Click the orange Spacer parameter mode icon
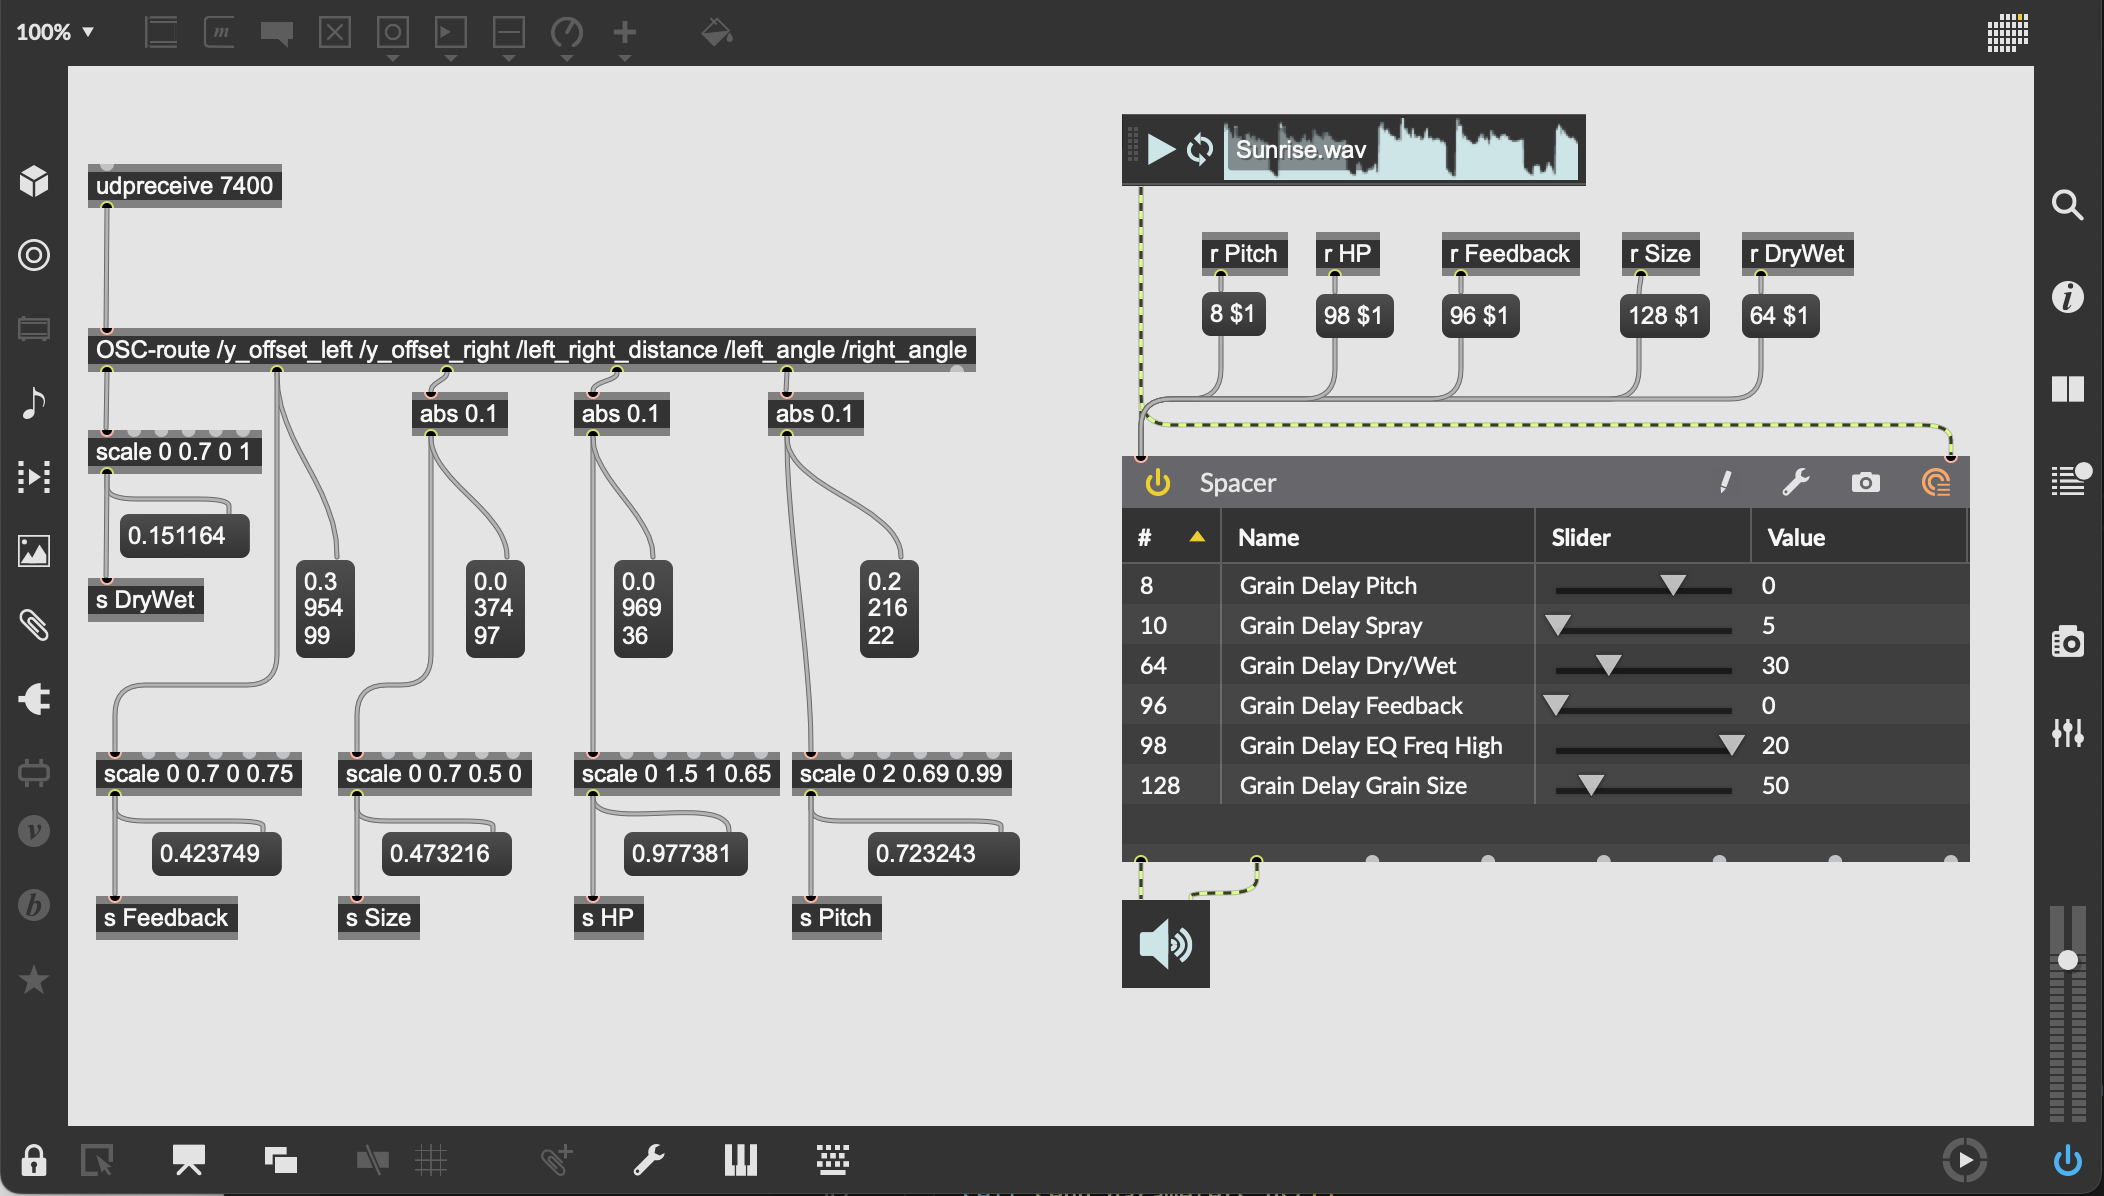 click(1936, 482)
